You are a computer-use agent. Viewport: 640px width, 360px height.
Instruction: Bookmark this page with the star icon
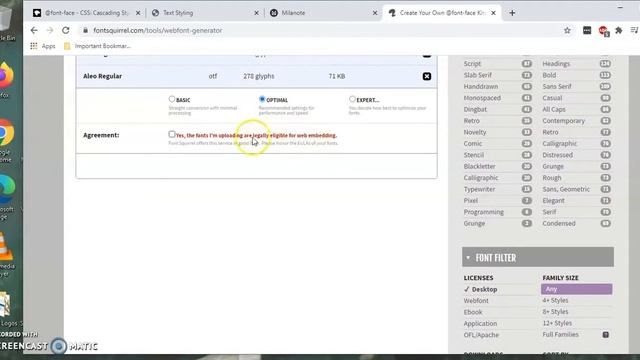point(567,30)
